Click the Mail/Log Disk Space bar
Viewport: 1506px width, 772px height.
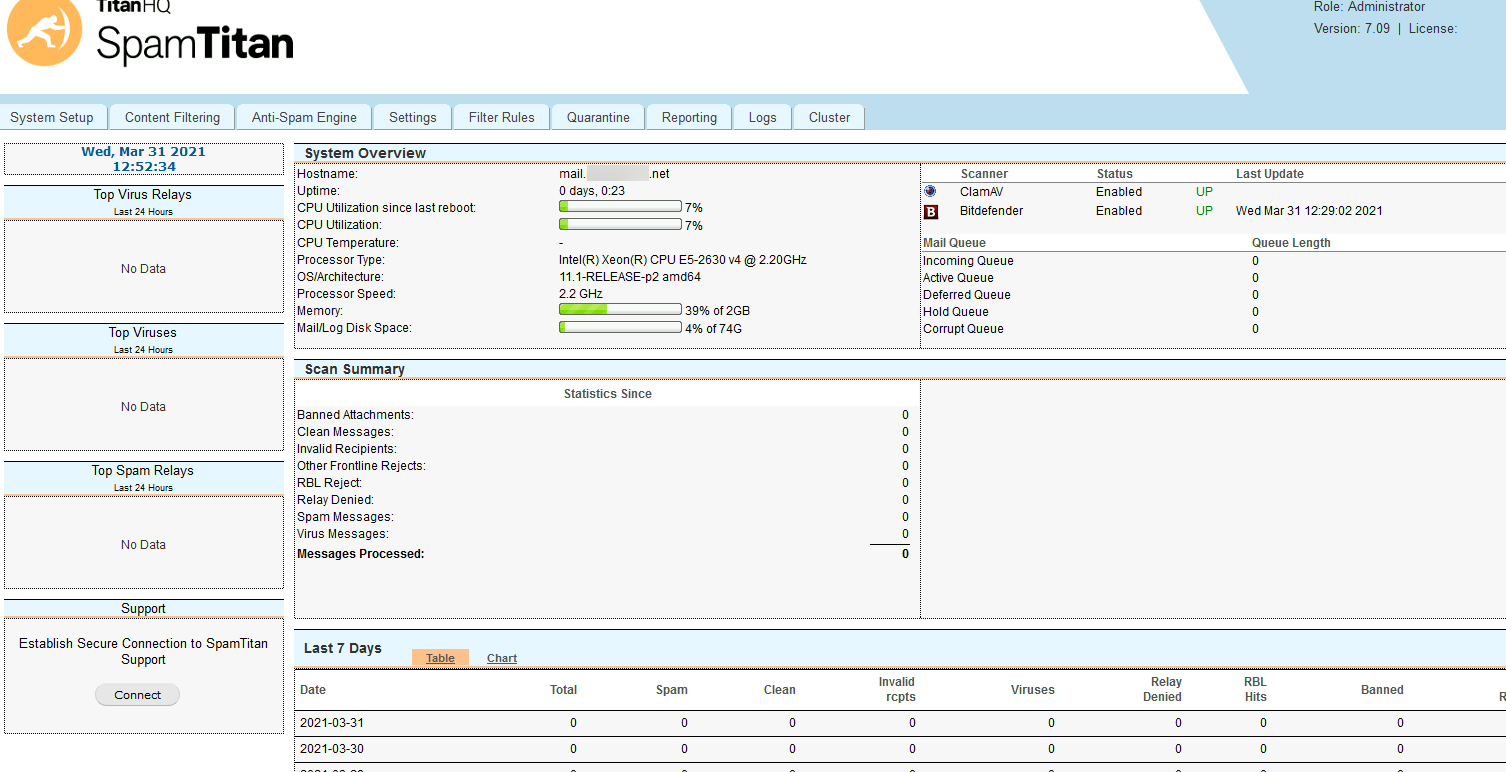pyautogui.click(x=620, y=327)
